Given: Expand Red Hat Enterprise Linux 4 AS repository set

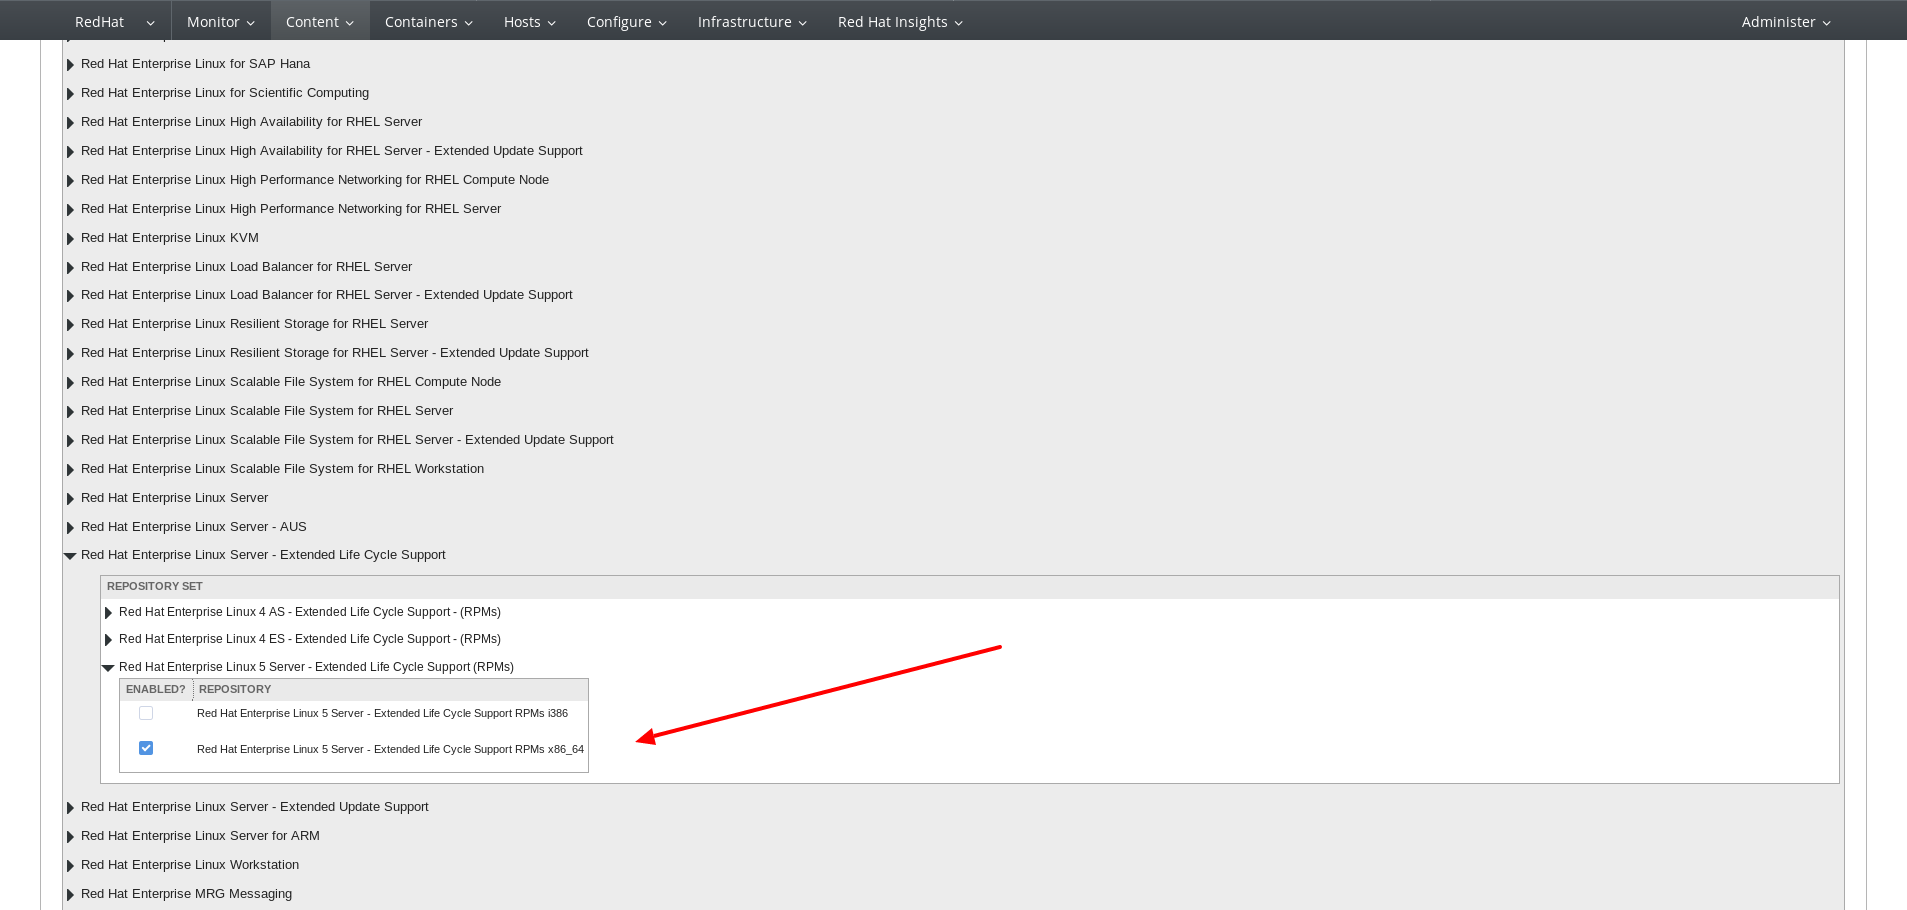Looking at the screenshot, I should point(108,612).
